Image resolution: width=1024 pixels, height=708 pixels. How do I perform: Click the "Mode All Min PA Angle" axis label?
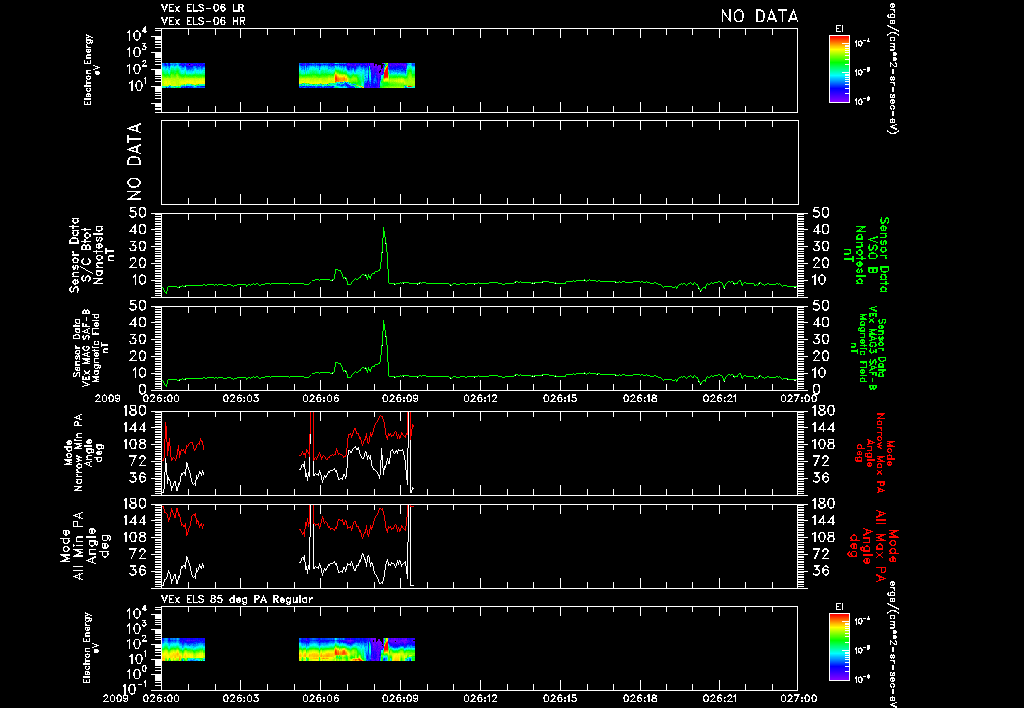click(85, 545)
